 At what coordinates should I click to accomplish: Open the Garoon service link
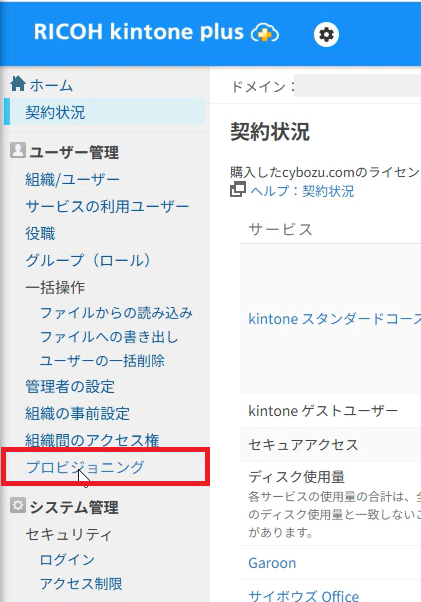pos(272,563)
